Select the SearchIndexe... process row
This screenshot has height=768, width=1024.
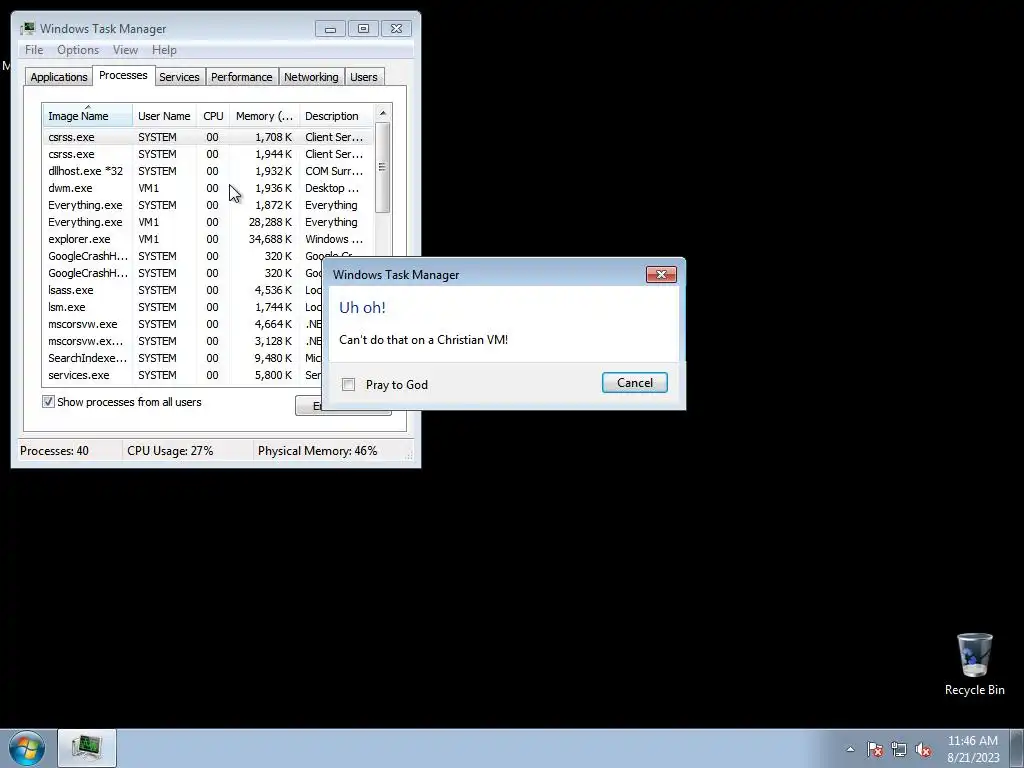183,358
